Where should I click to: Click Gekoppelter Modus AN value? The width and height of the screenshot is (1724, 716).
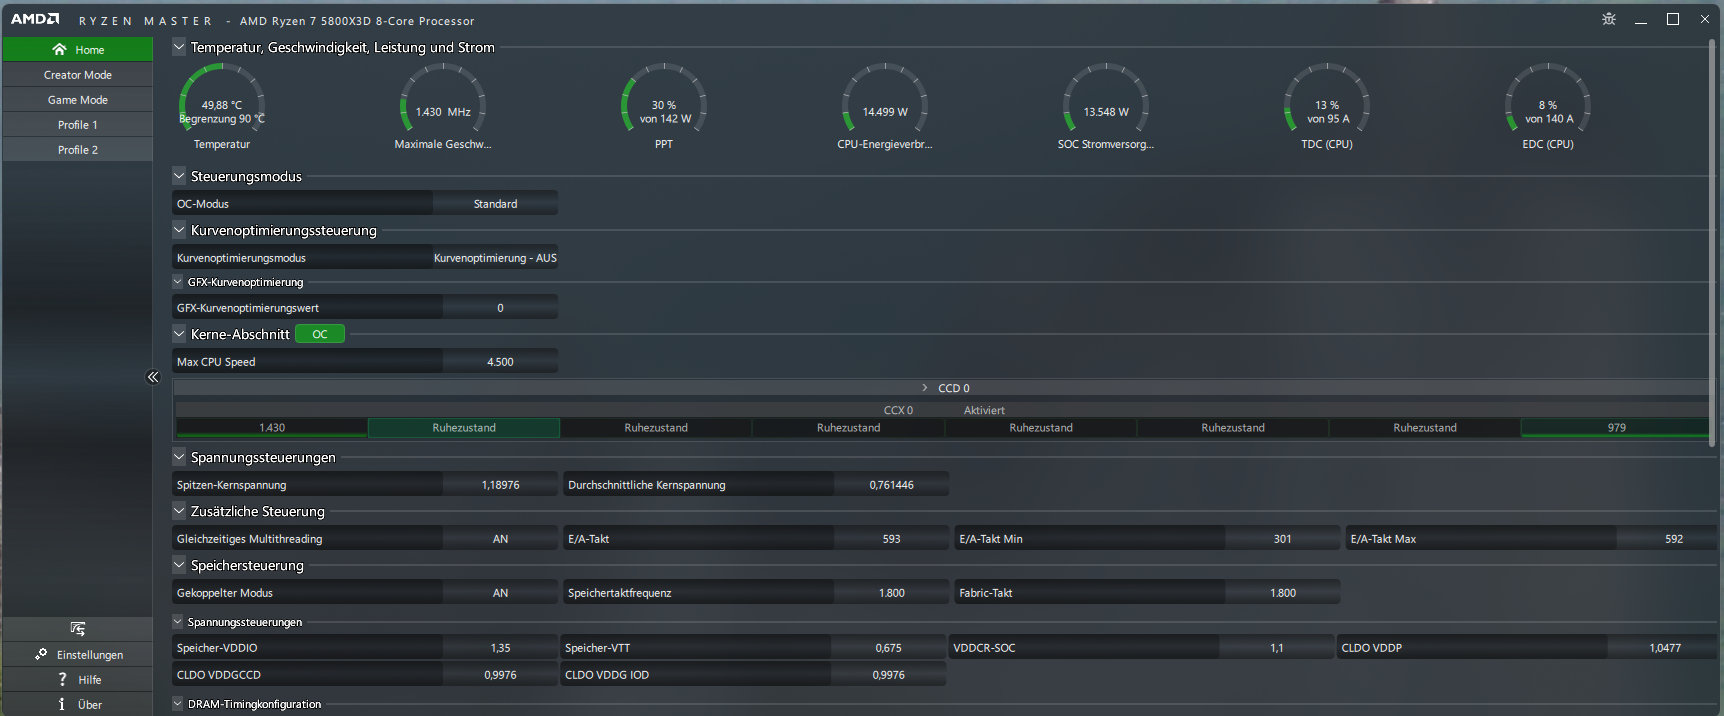[x=500, y=593]
